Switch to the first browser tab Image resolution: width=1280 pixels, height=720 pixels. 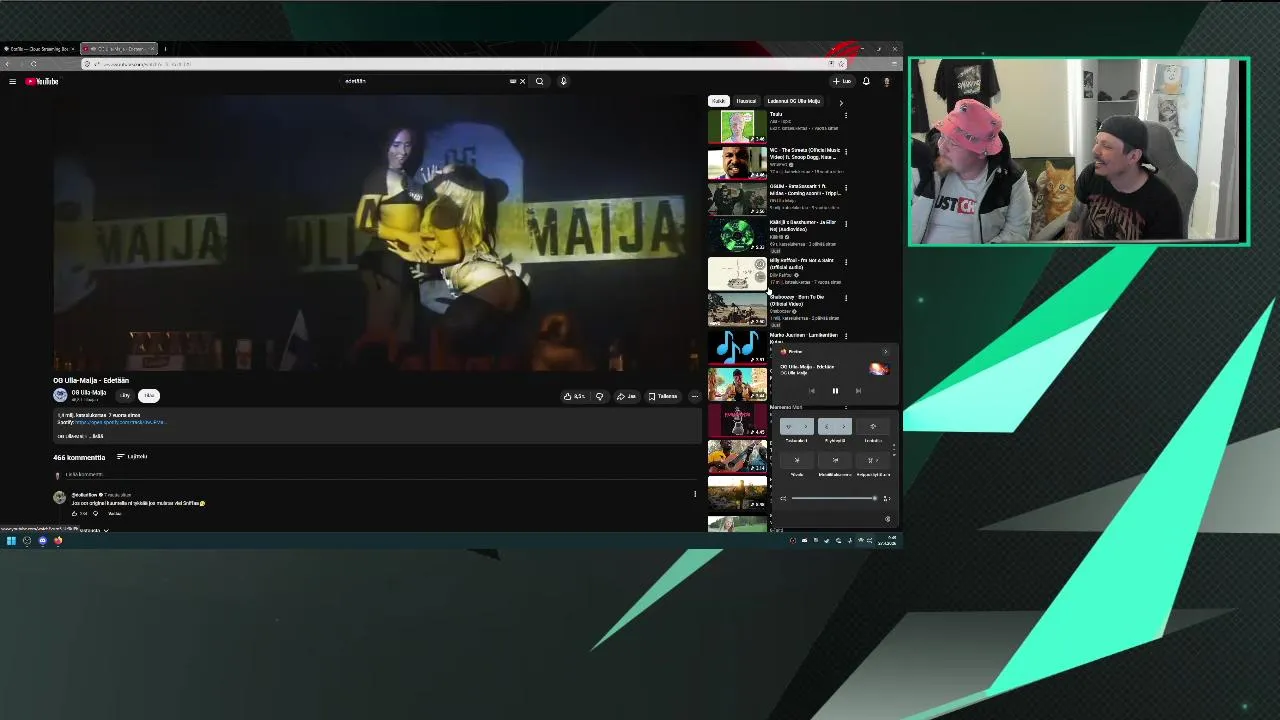38,48
